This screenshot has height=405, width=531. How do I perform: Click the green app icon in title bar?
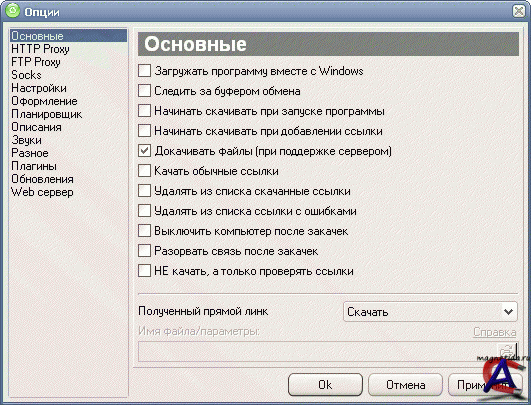click(x=13, y=10)
